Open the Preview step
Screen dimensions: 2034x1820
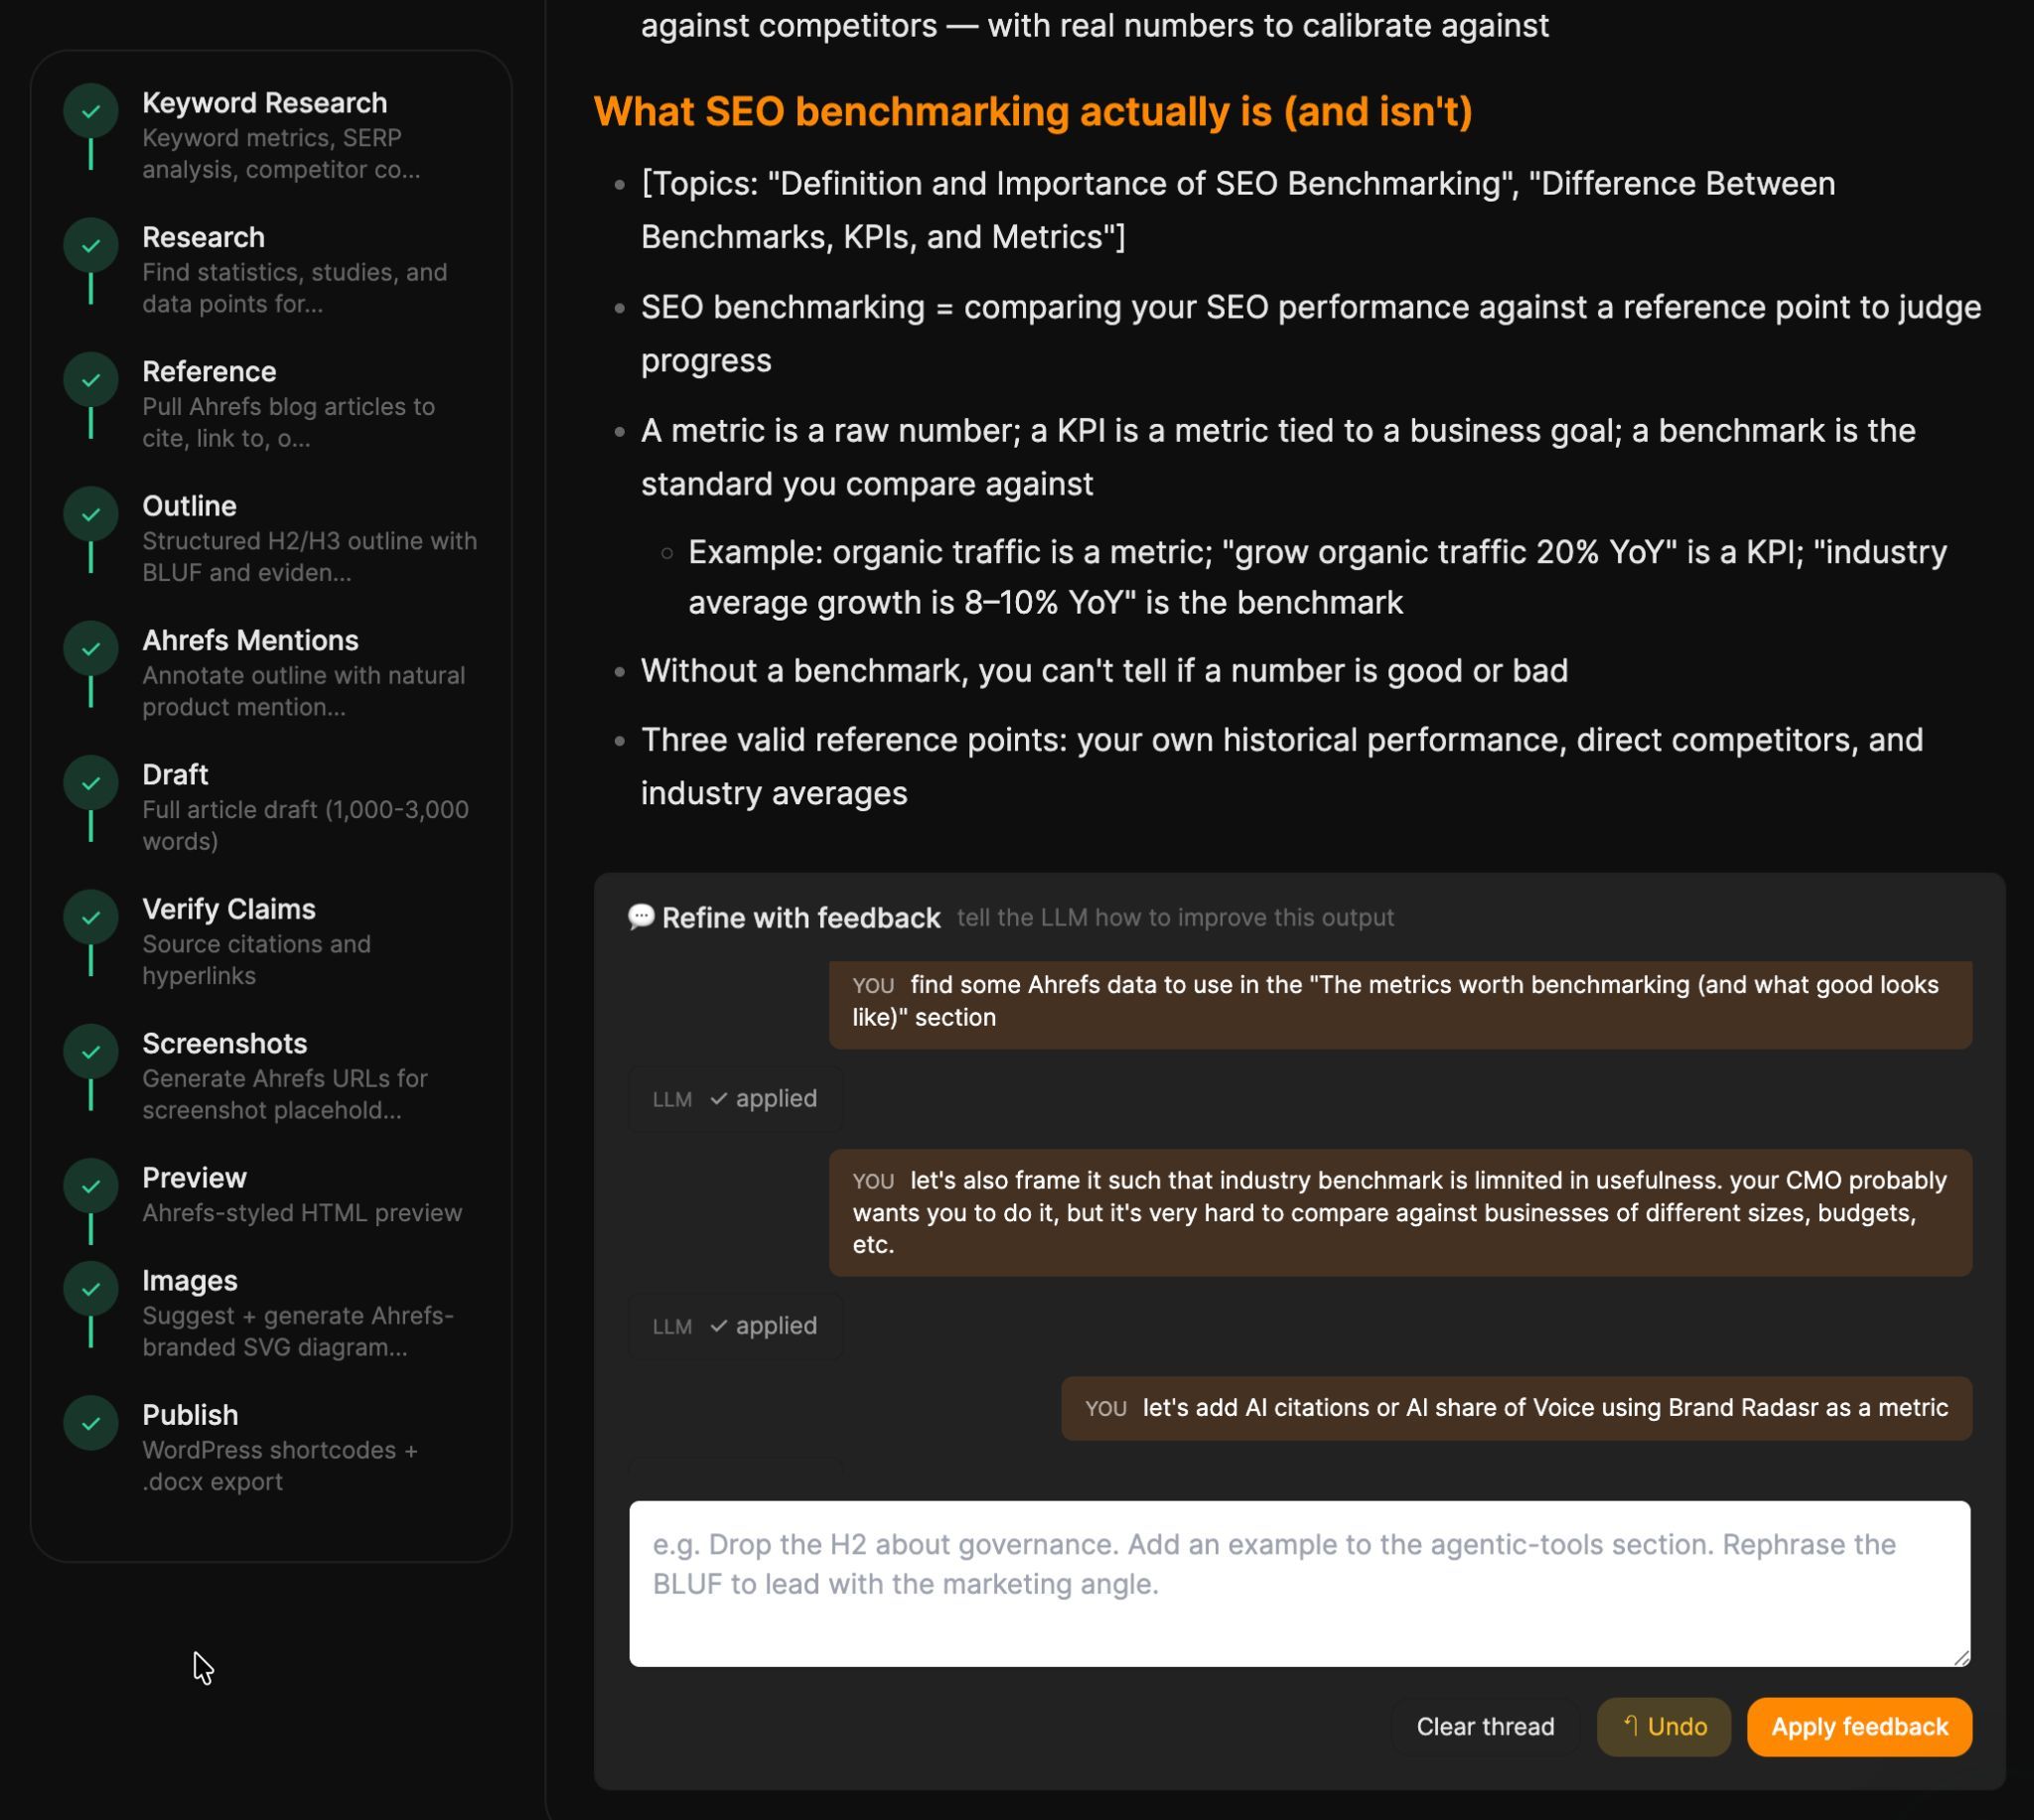point(195,1178)
